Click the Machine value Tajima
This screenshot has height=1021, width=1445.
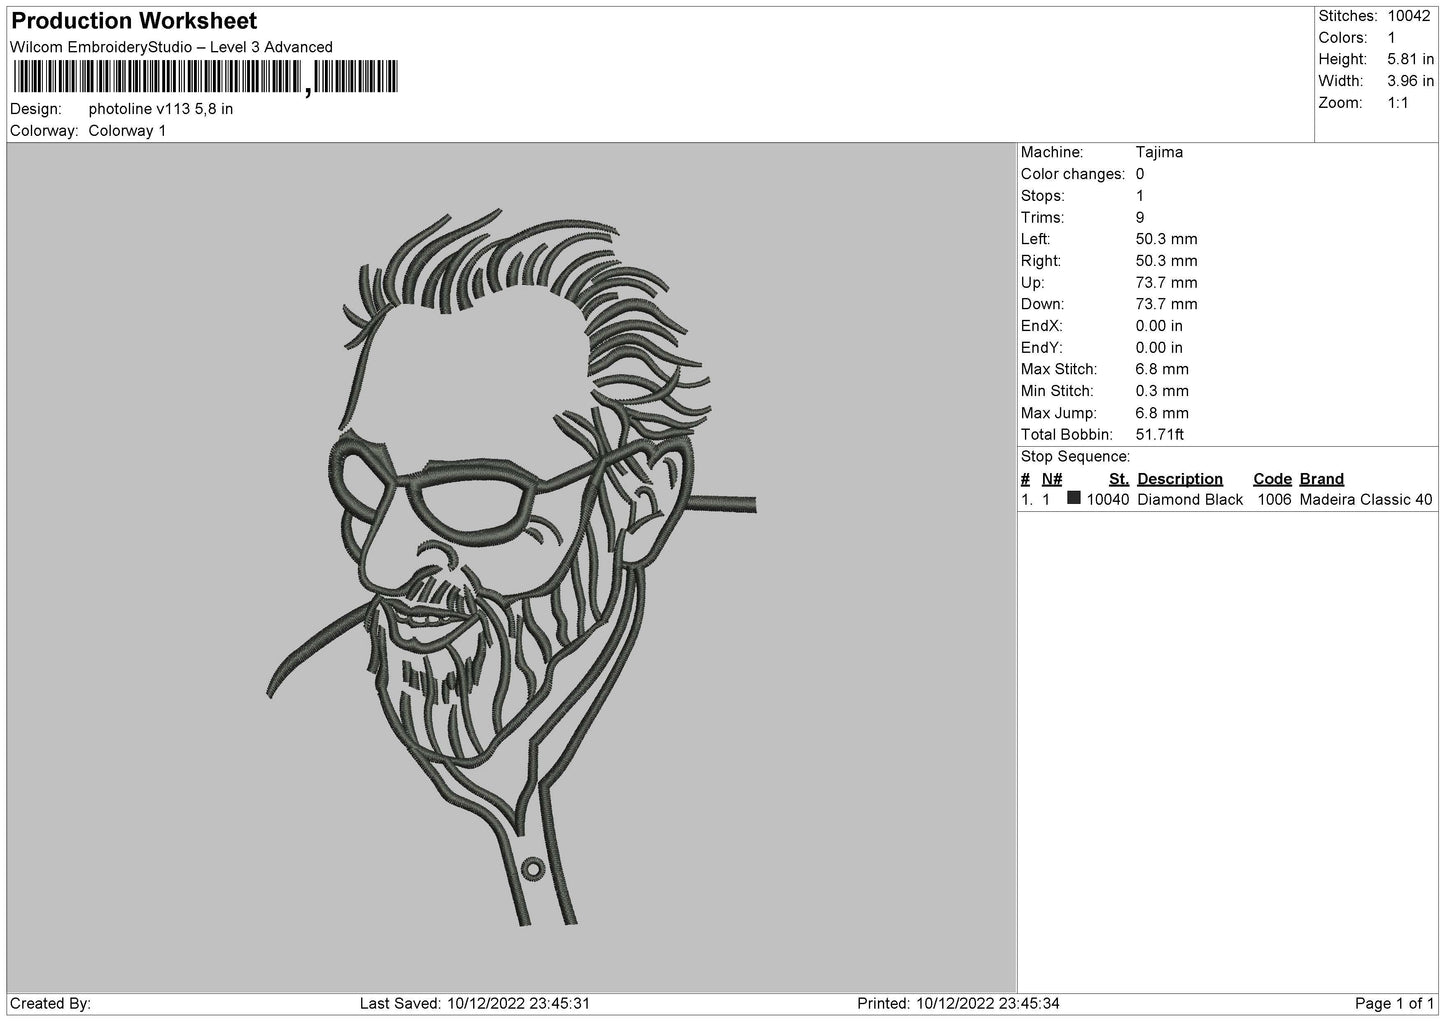(1159, 152)
